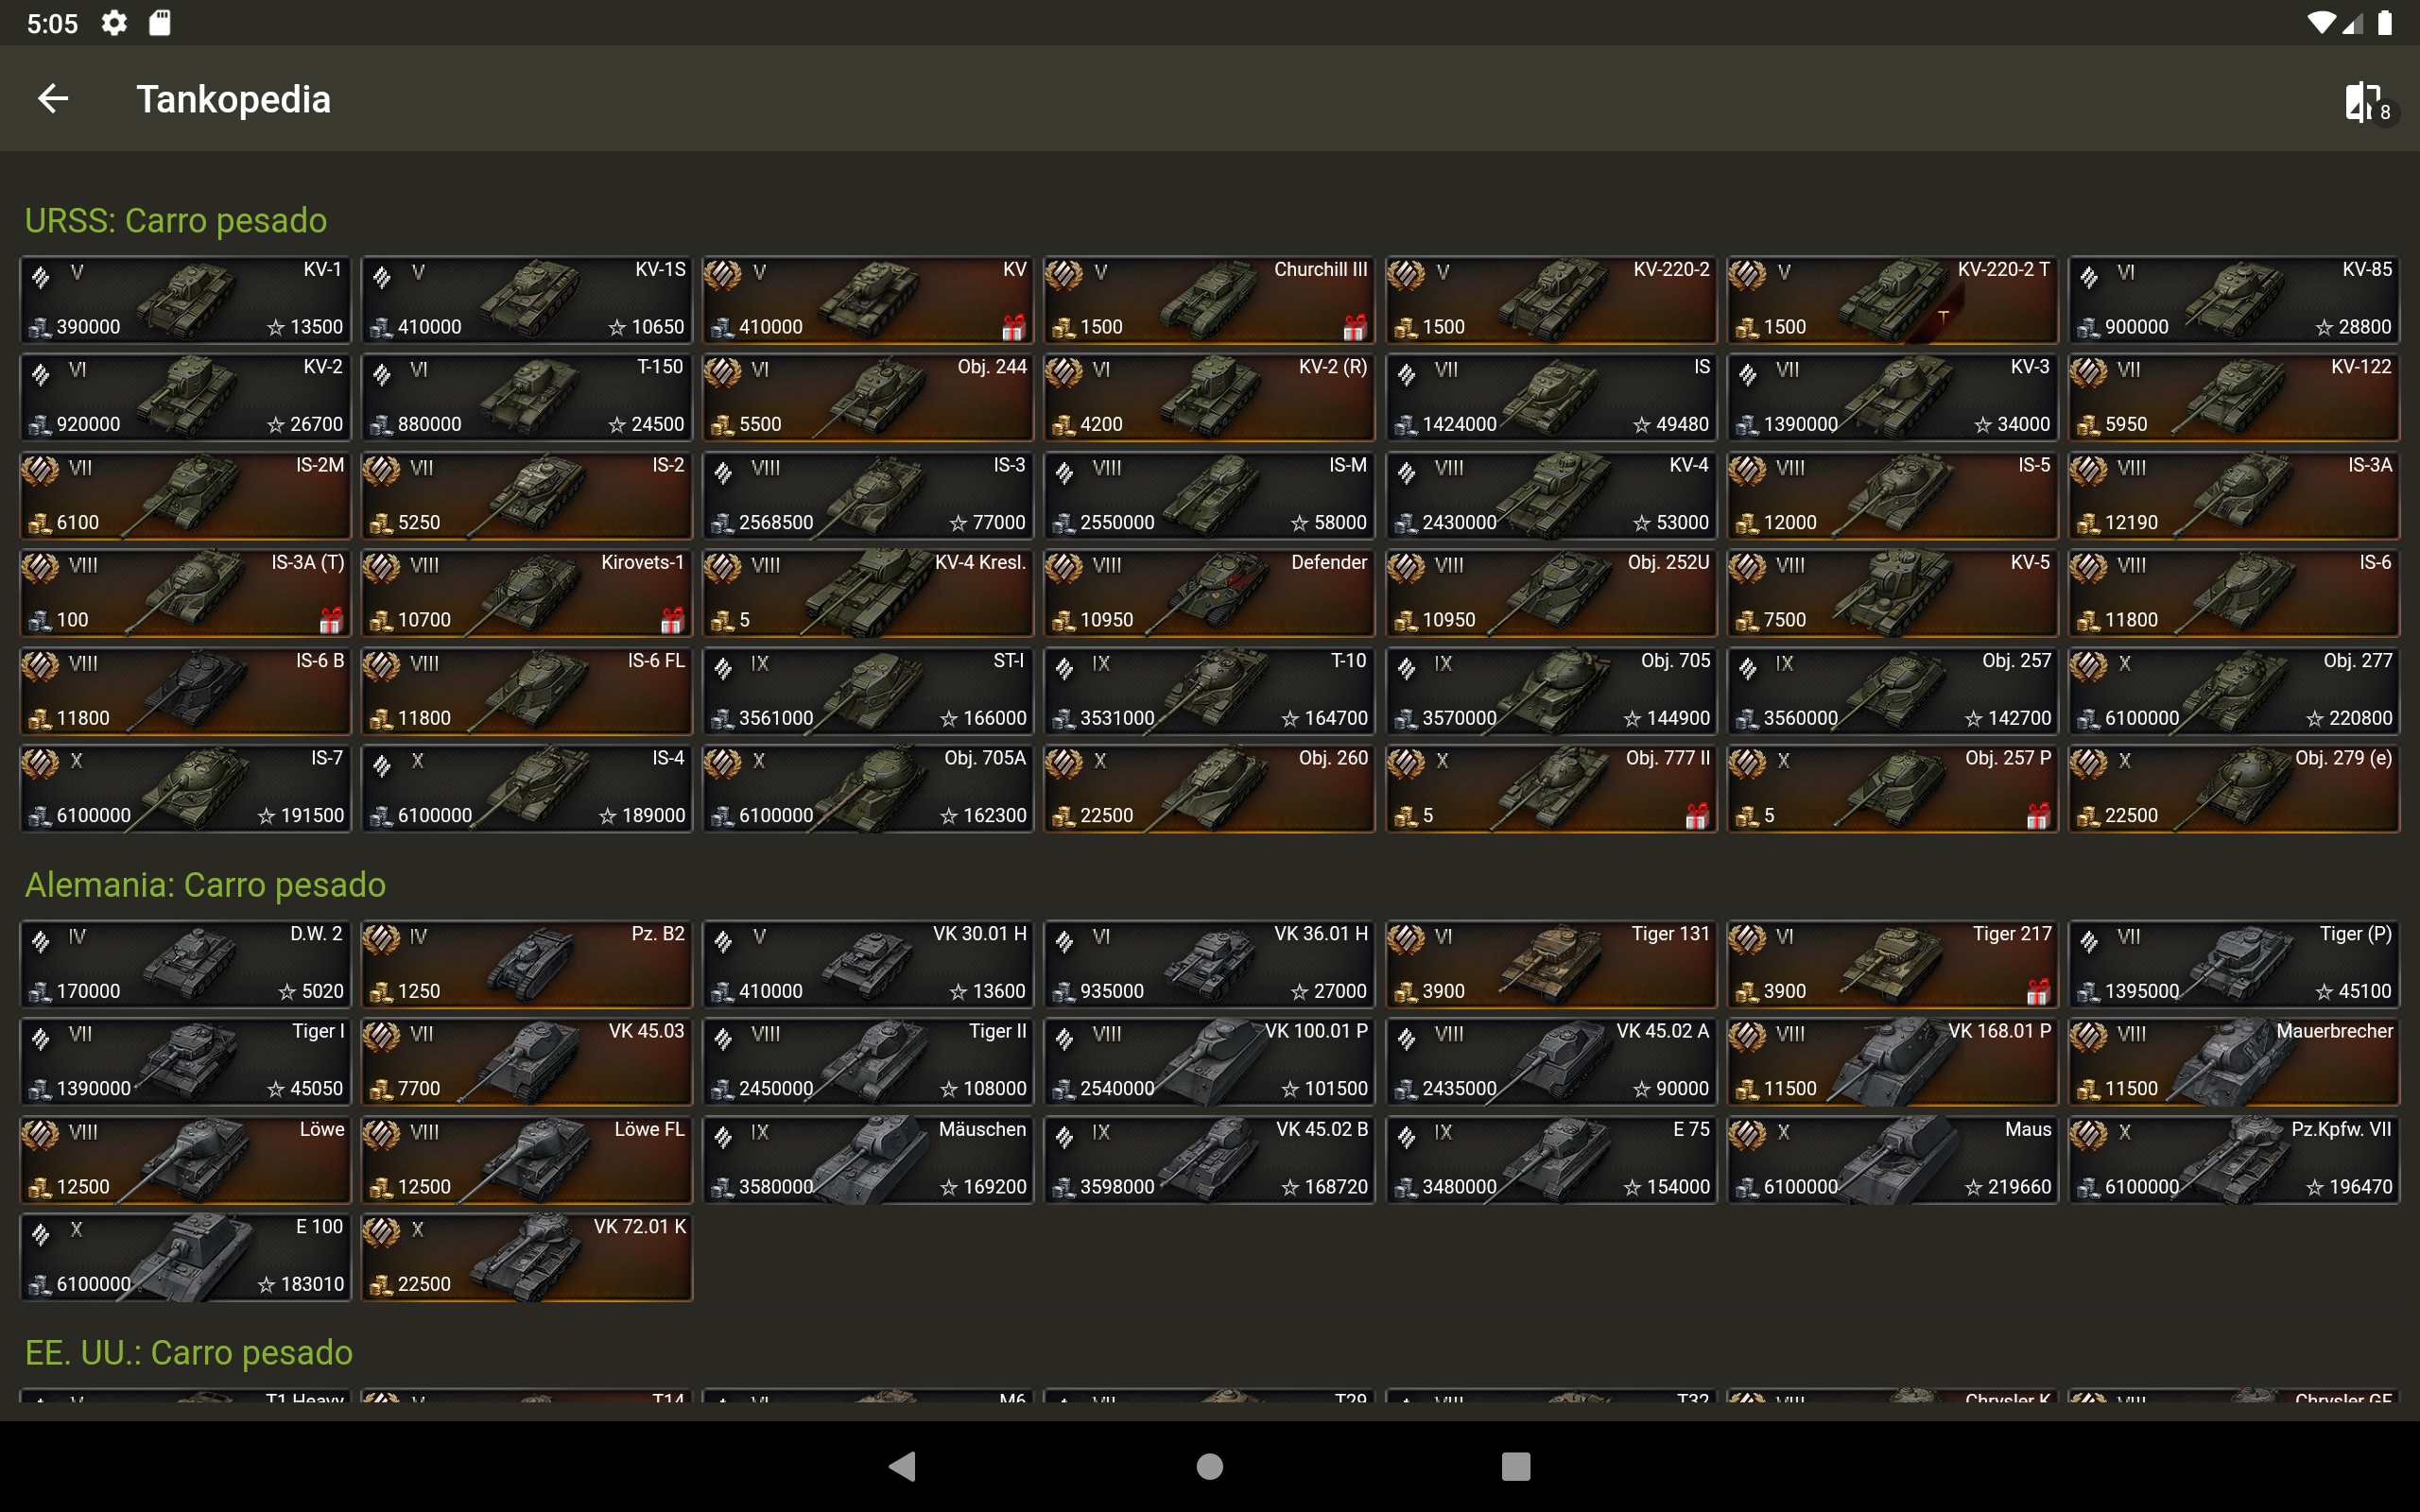Open the Tiger (P) tank card
Image resolution: width=2420 pixels, height=1512 pixels.
pyautogui.click(x=2234, y=964)
